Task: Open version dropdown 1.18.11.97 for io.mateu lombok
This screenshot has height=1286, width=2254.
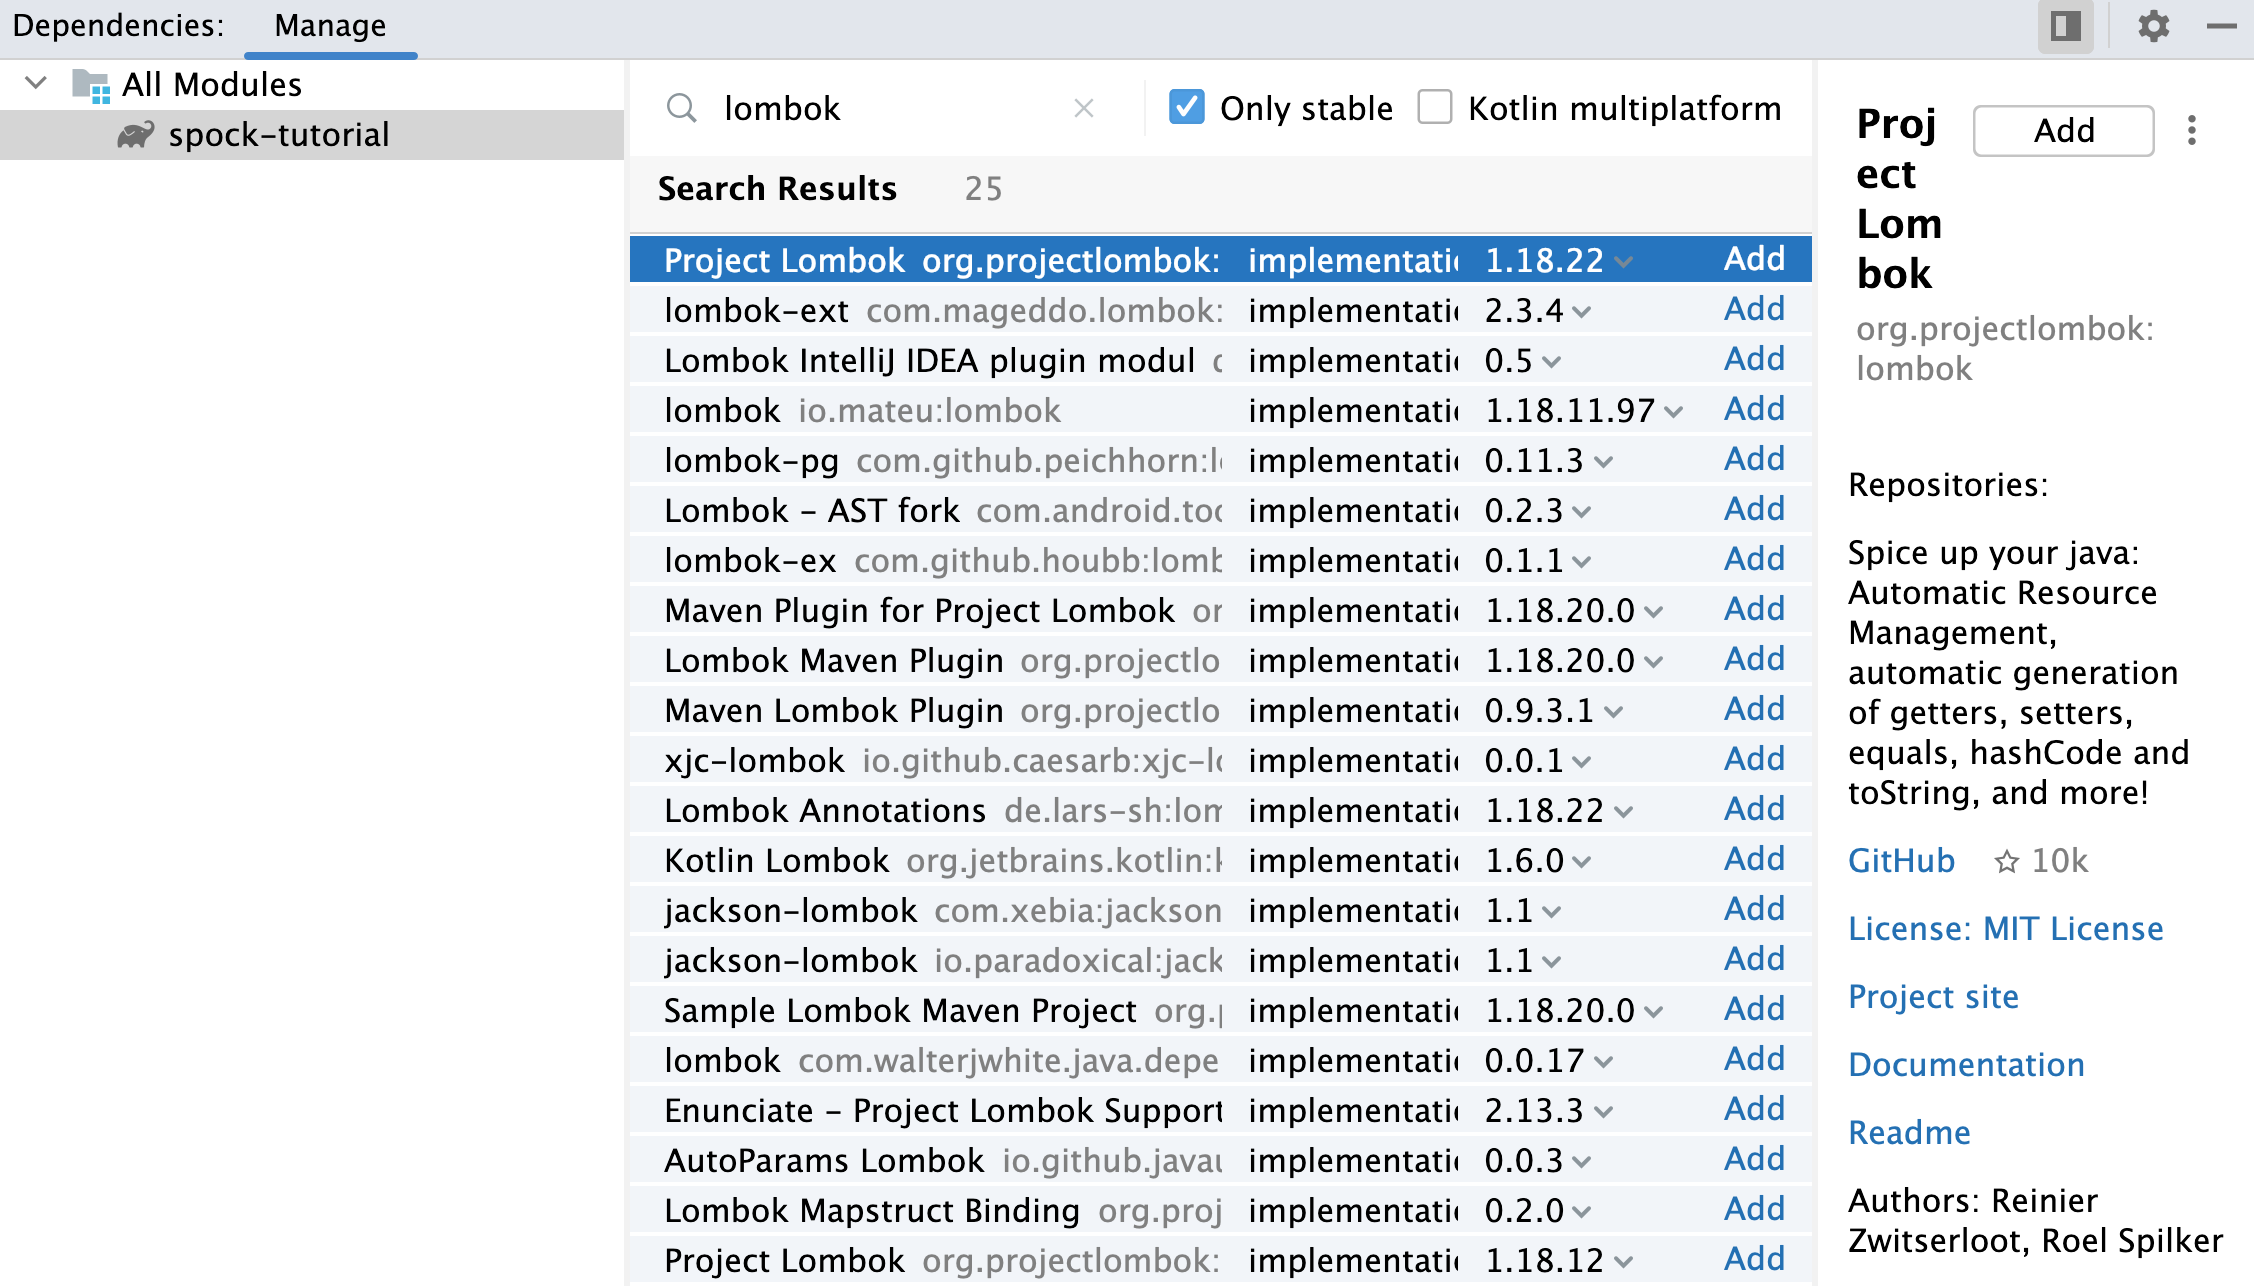Action: [x=1673, y=412]
